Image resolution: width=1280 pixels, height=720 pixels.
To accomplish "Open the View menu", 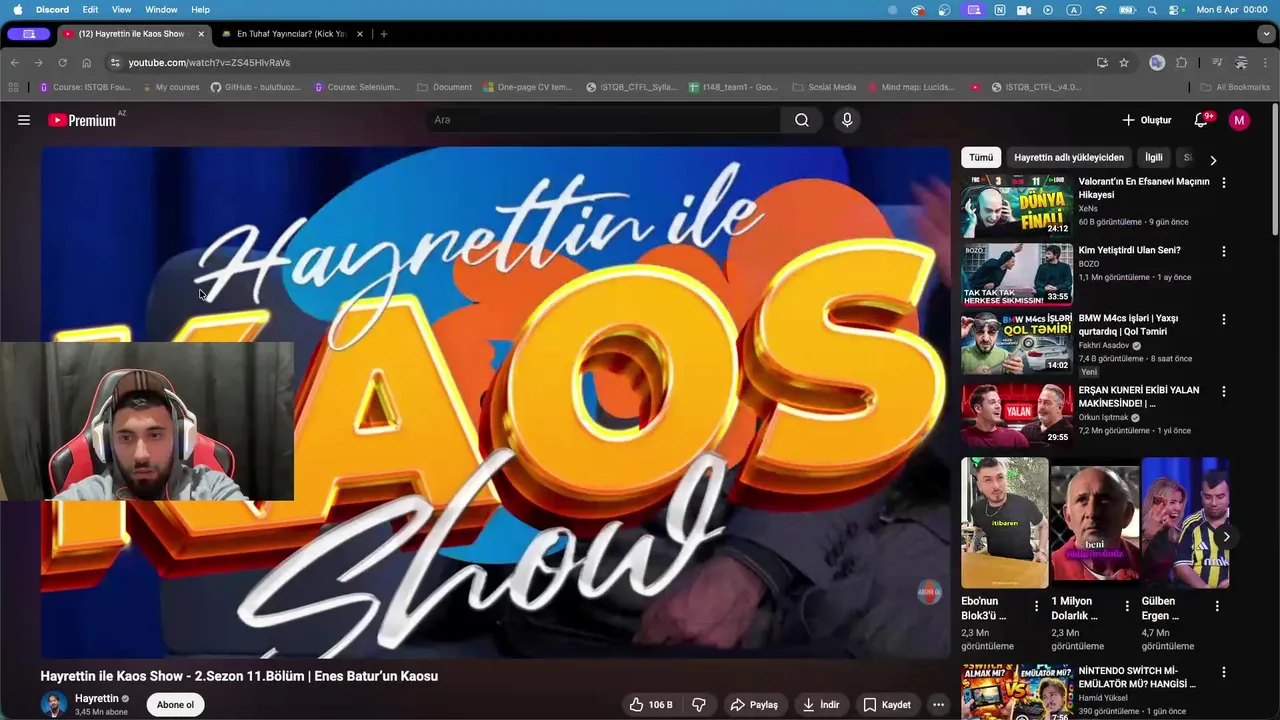I will coord(121,10).
